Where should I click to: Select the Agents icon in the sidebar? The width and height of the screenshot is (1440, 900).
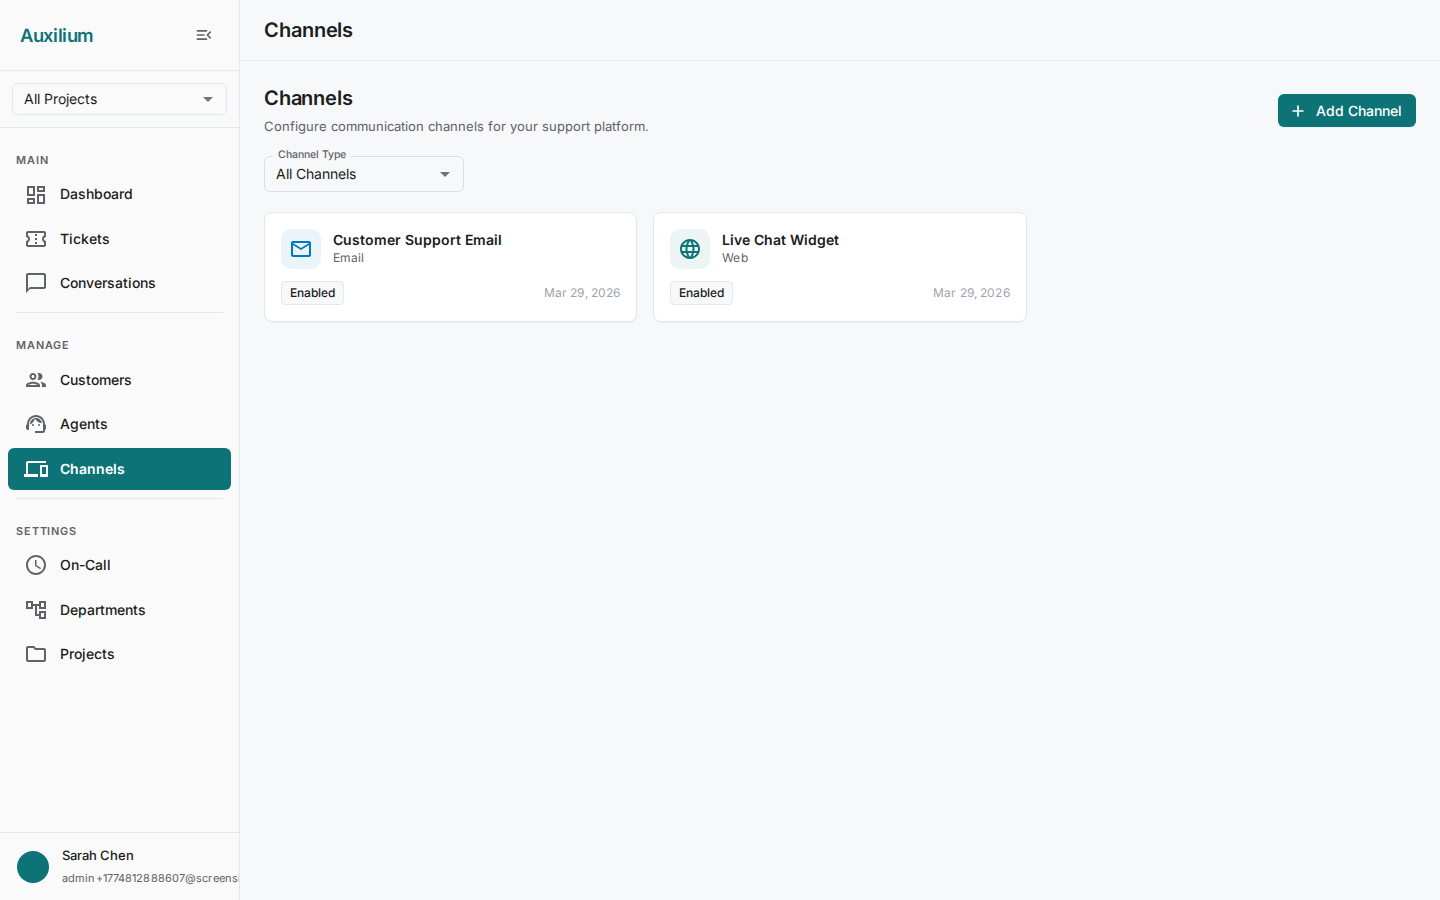pos(35,424)
